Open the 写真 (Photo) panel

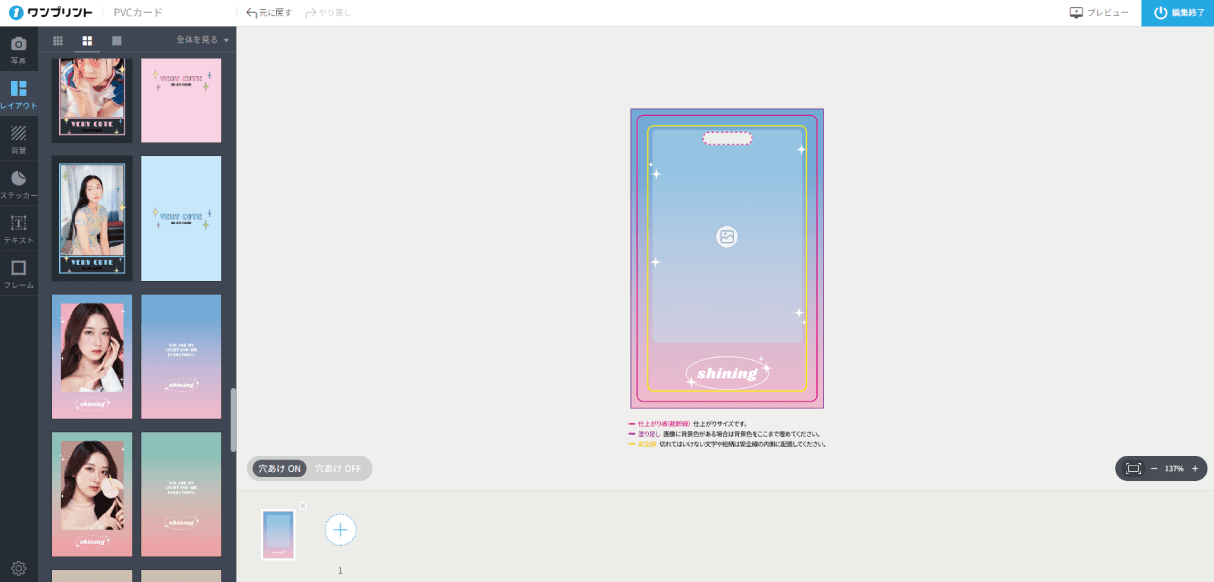18,49
